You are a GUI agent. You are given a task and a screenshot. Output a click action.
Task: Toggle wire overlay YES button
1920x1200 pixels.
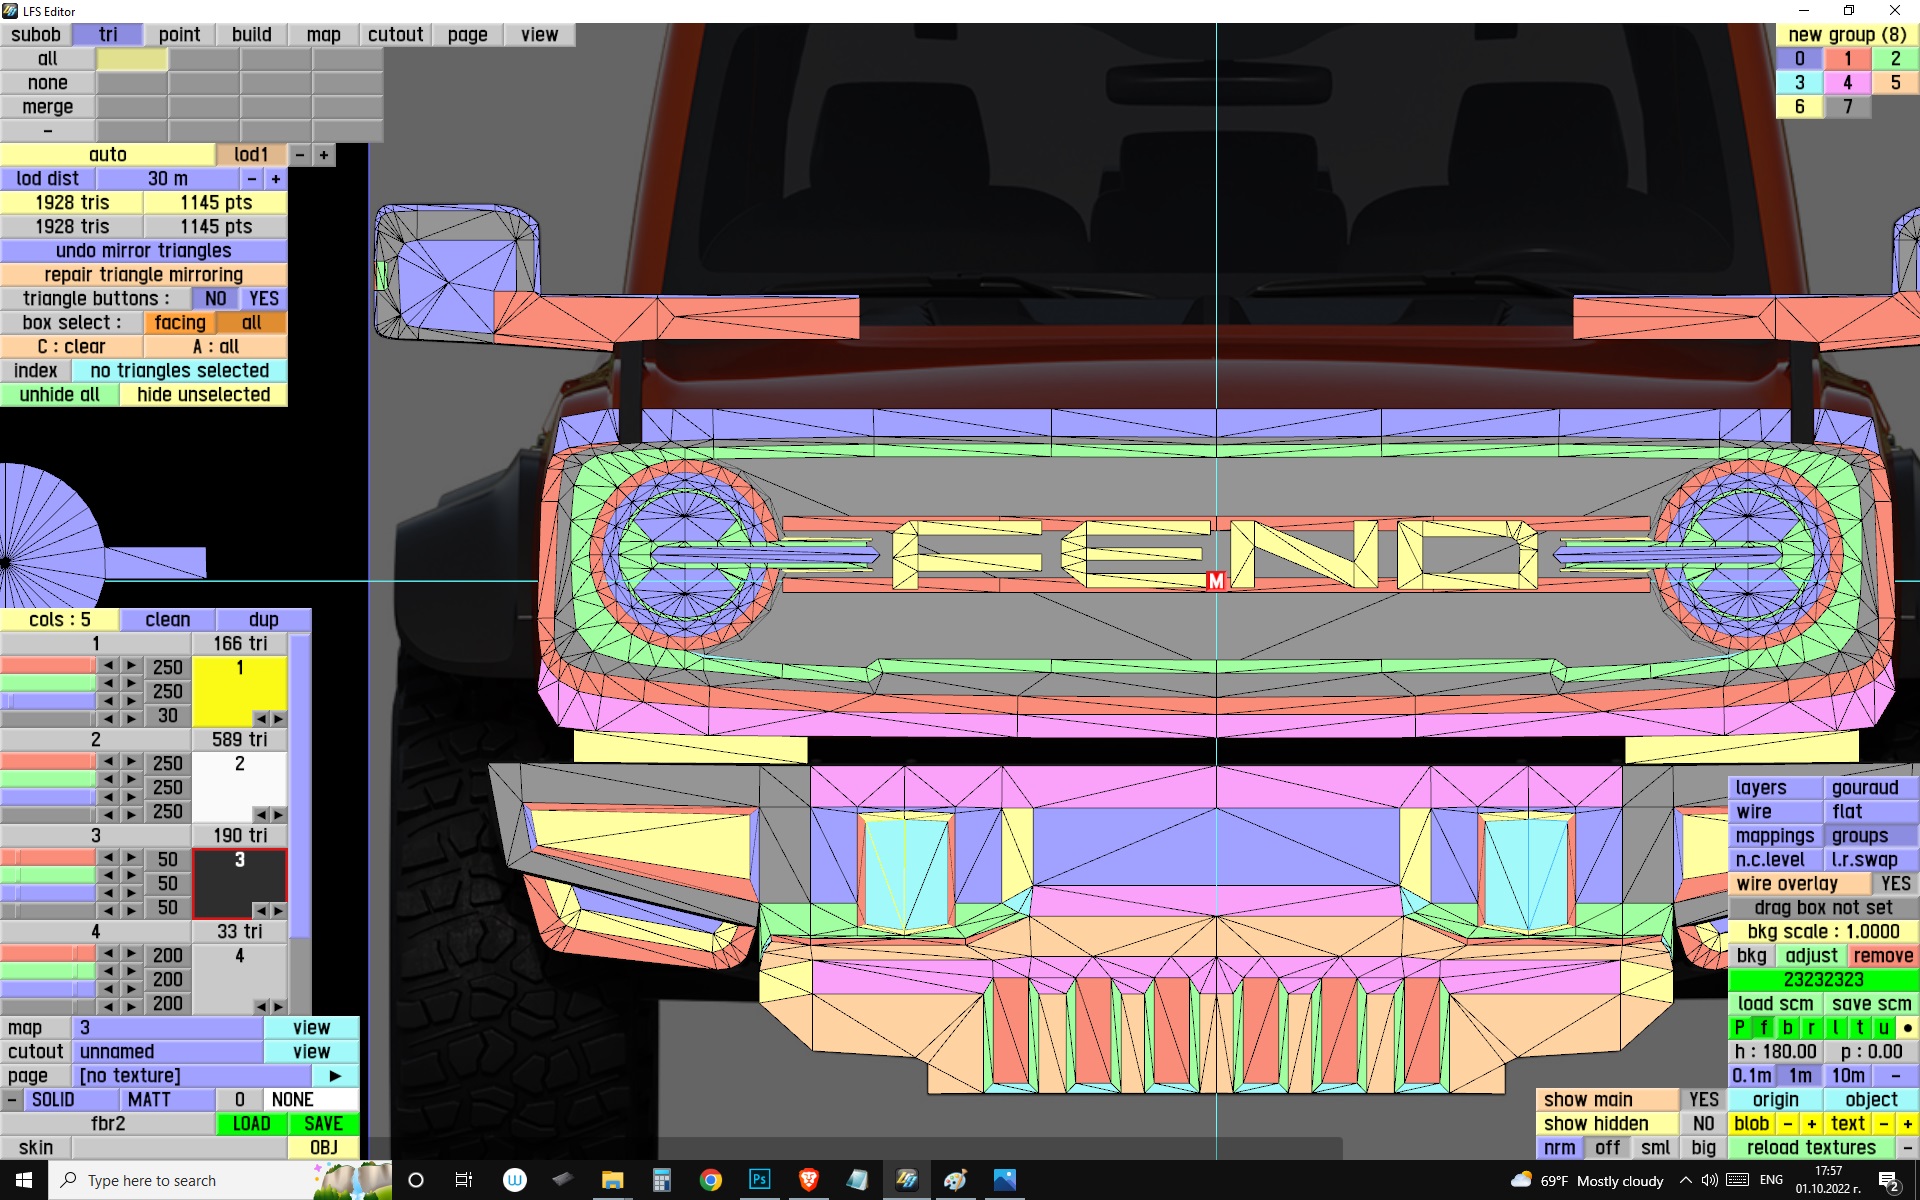coord(1894,883)
